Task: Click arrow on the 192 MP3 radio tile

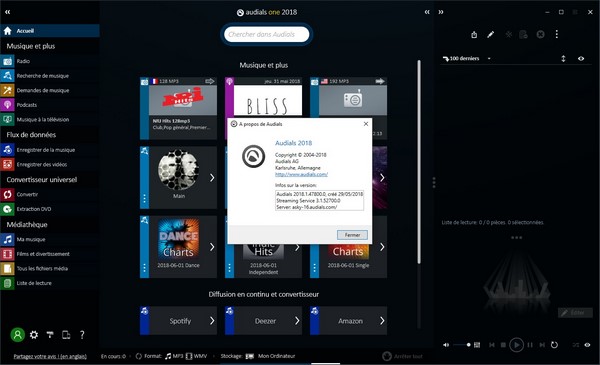Action: (x=380, y=81)
